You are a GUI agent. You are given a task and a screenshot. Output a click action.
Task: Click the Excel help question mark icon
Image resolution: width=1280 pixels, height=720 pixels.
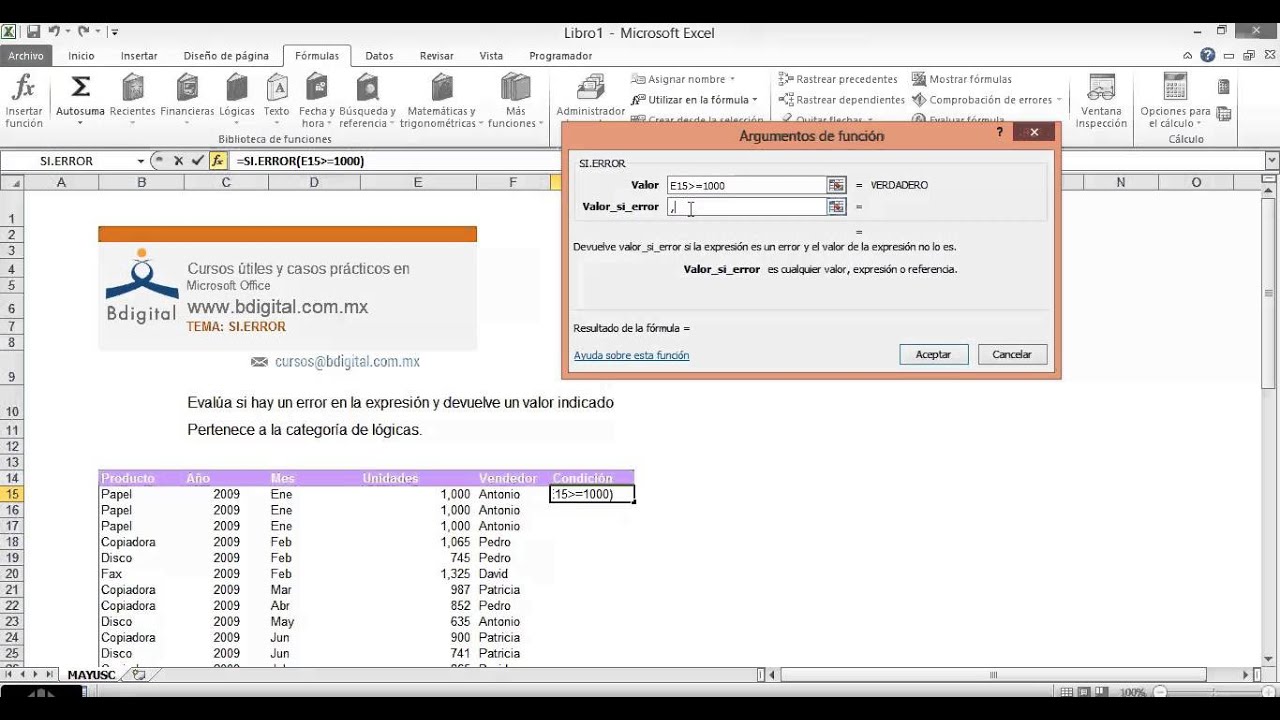click(x=1208, y=56)
